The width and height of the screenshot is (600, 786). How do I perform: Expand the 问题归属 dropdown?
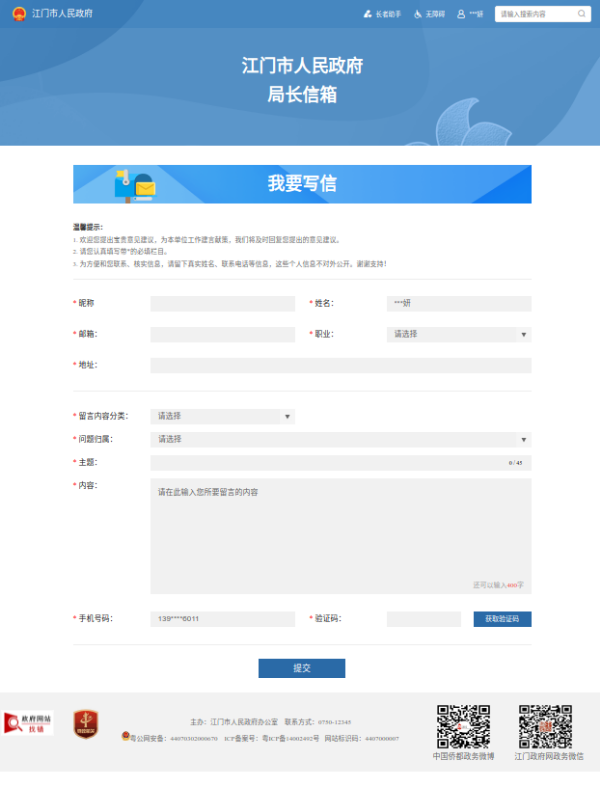[340, 439]
